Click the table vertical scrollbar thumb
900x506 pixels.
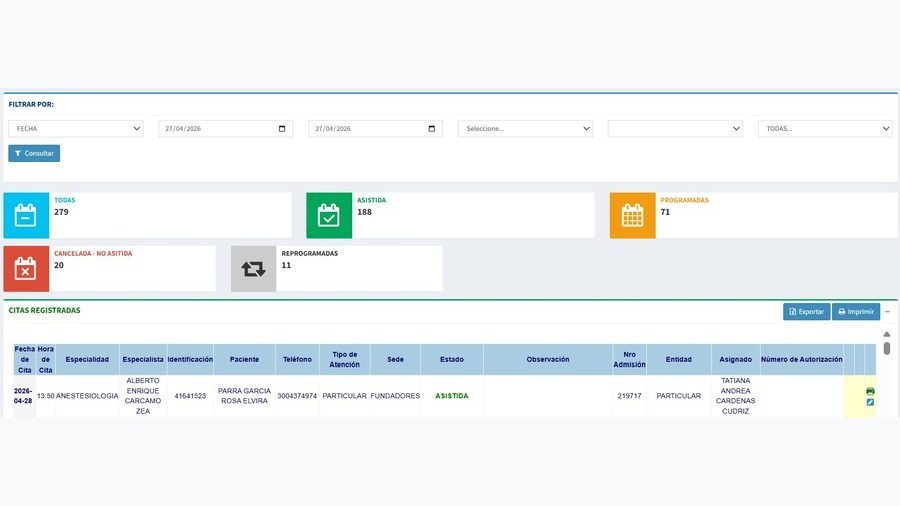point(887,348)
